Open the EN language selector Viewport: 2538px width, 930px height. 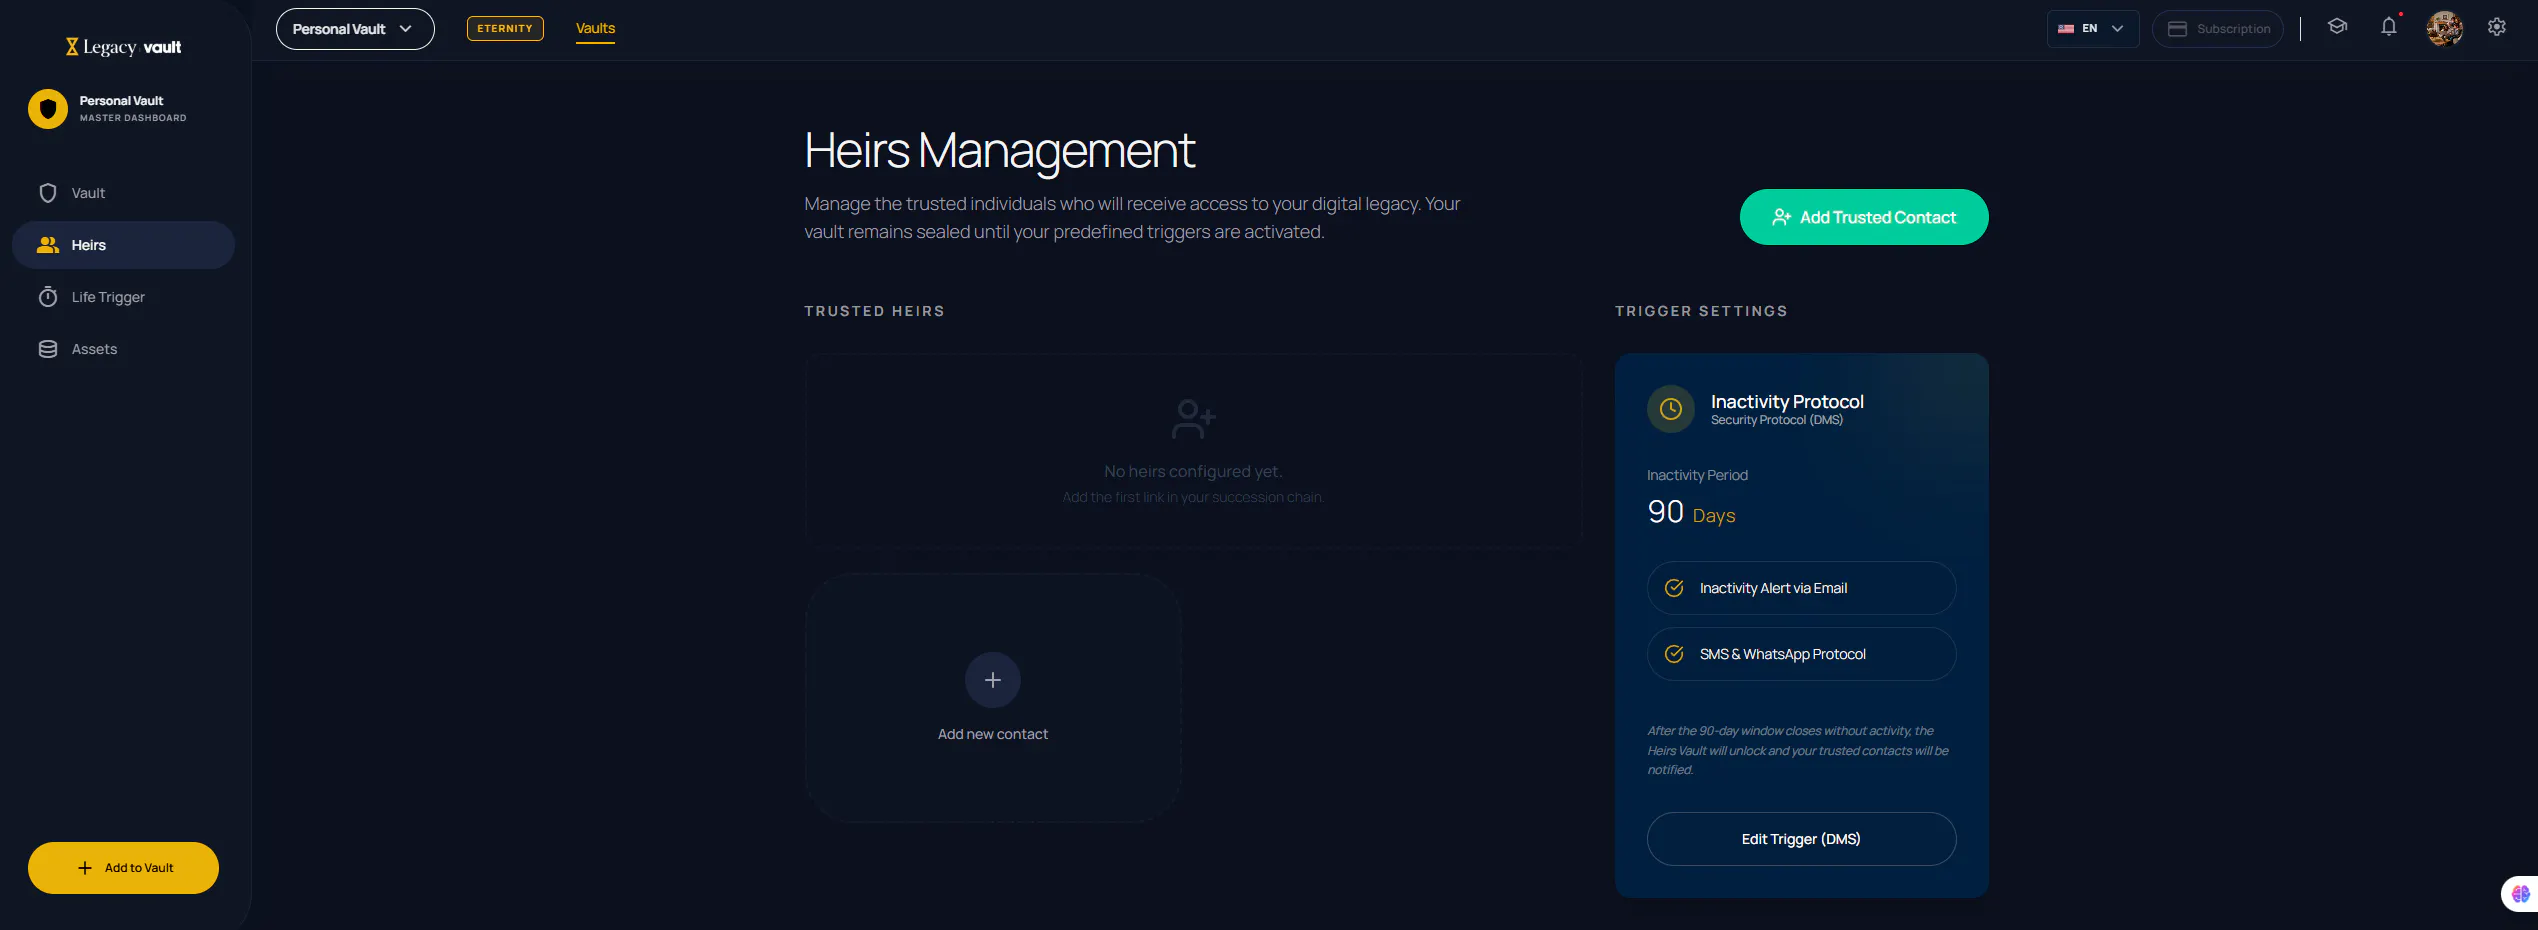click(x=2092, y=29)
